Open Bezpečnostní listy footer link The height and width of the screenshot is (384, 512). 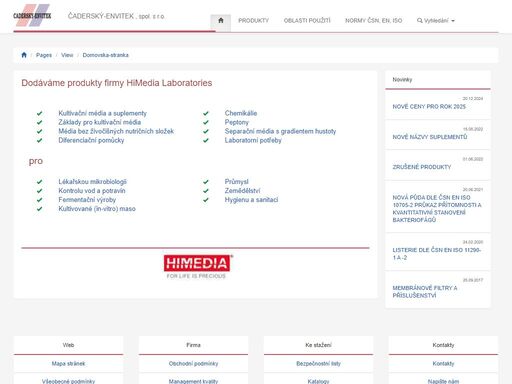318,364
